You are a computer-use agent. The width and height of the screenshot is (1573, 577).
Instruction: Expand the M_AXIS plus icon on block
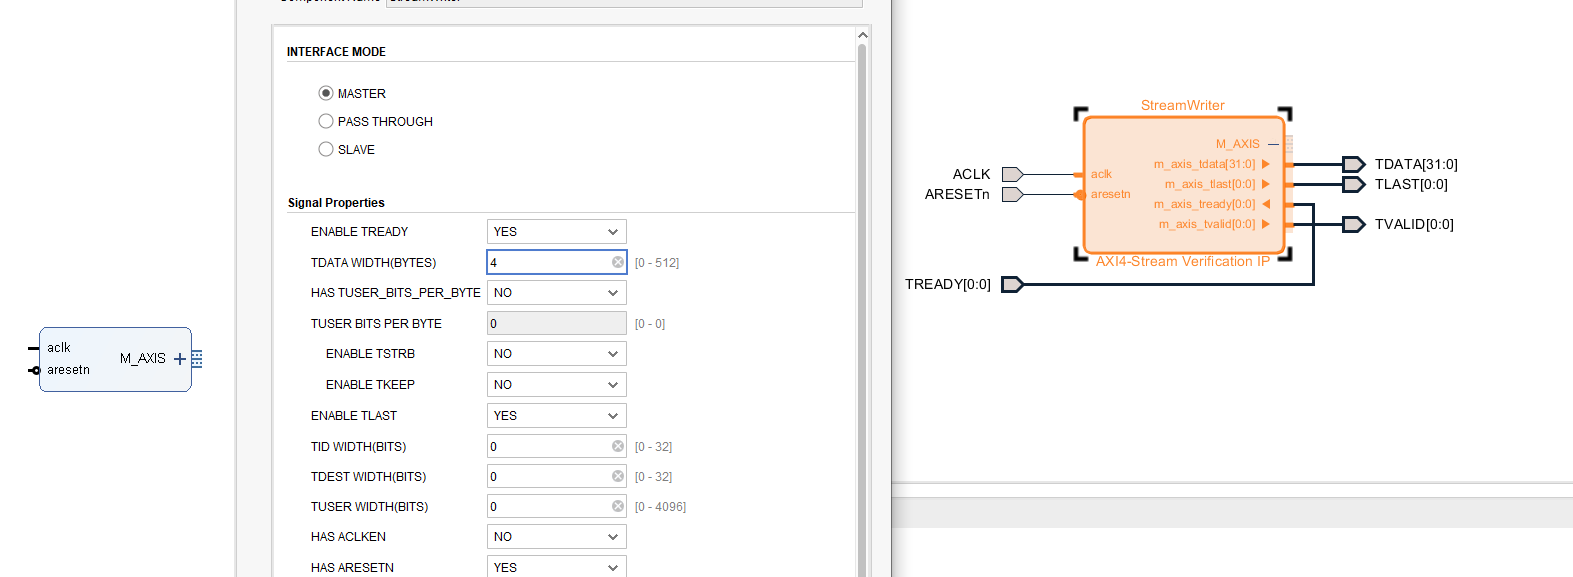[180, 359]
